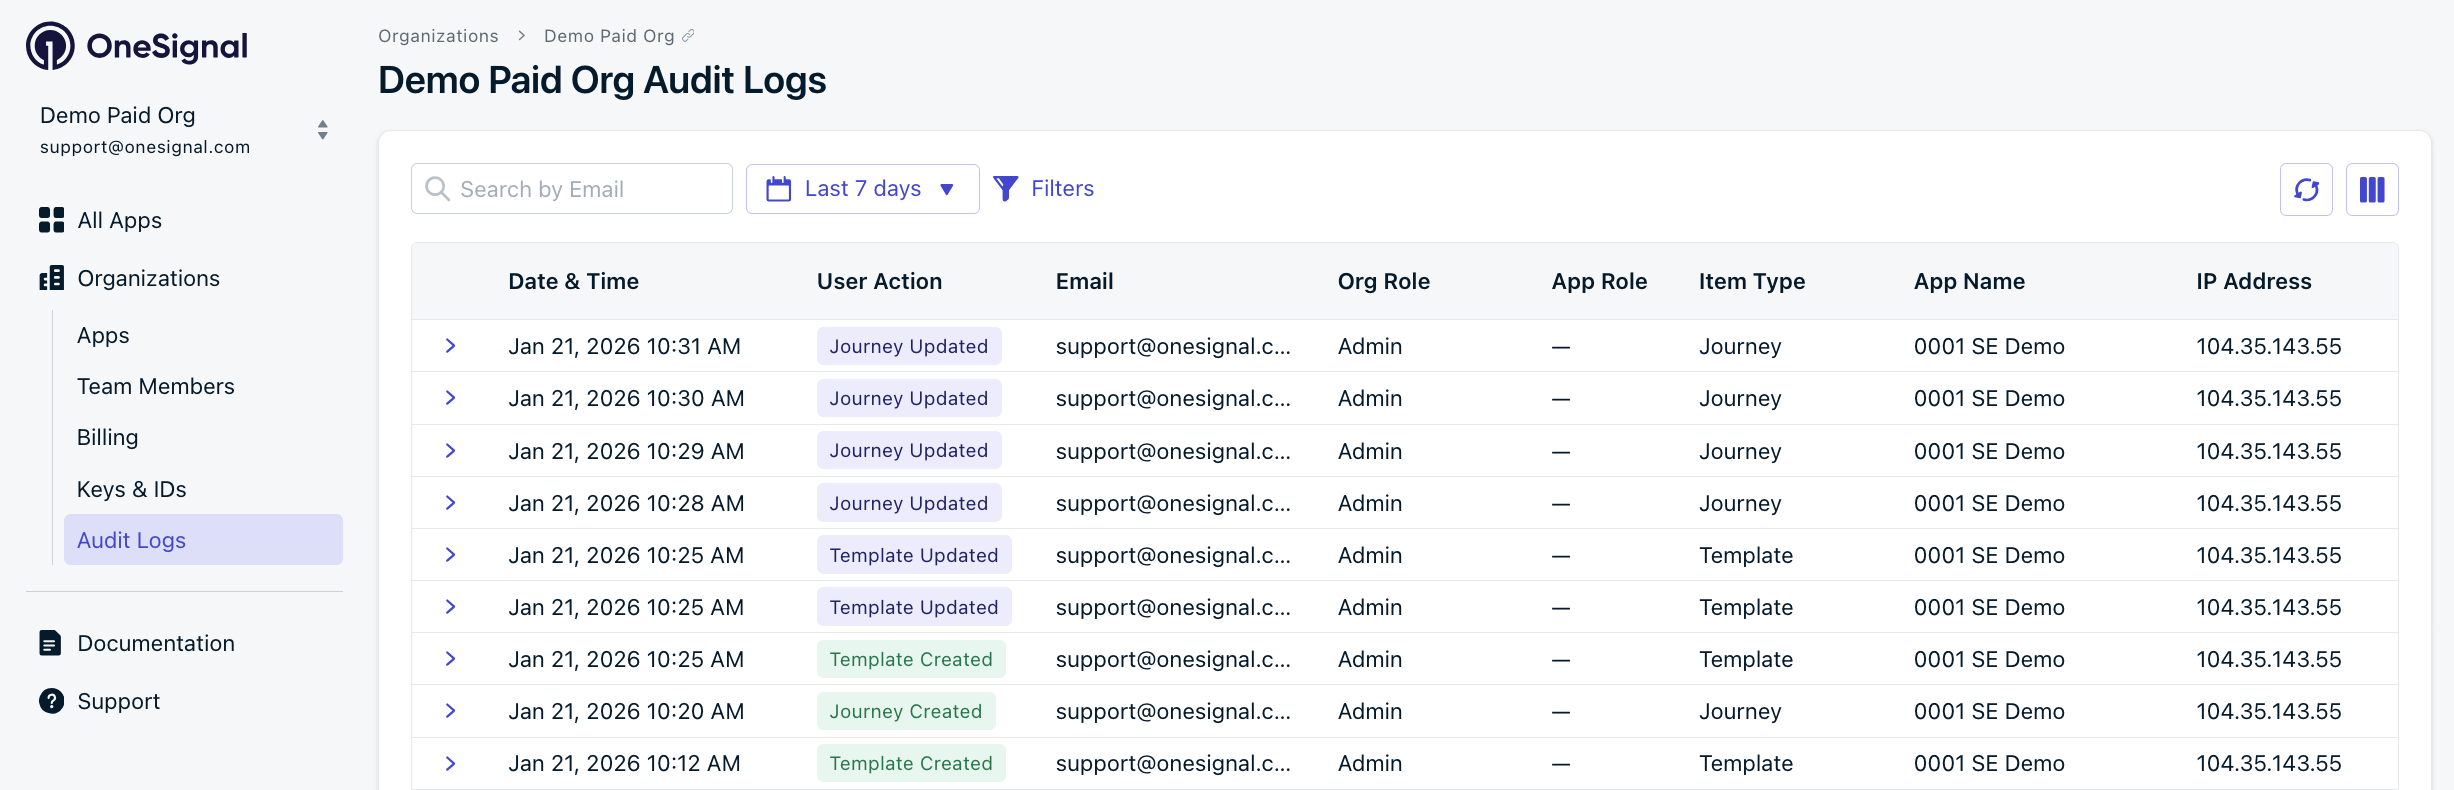Open Documentation link

coord(156,643)
